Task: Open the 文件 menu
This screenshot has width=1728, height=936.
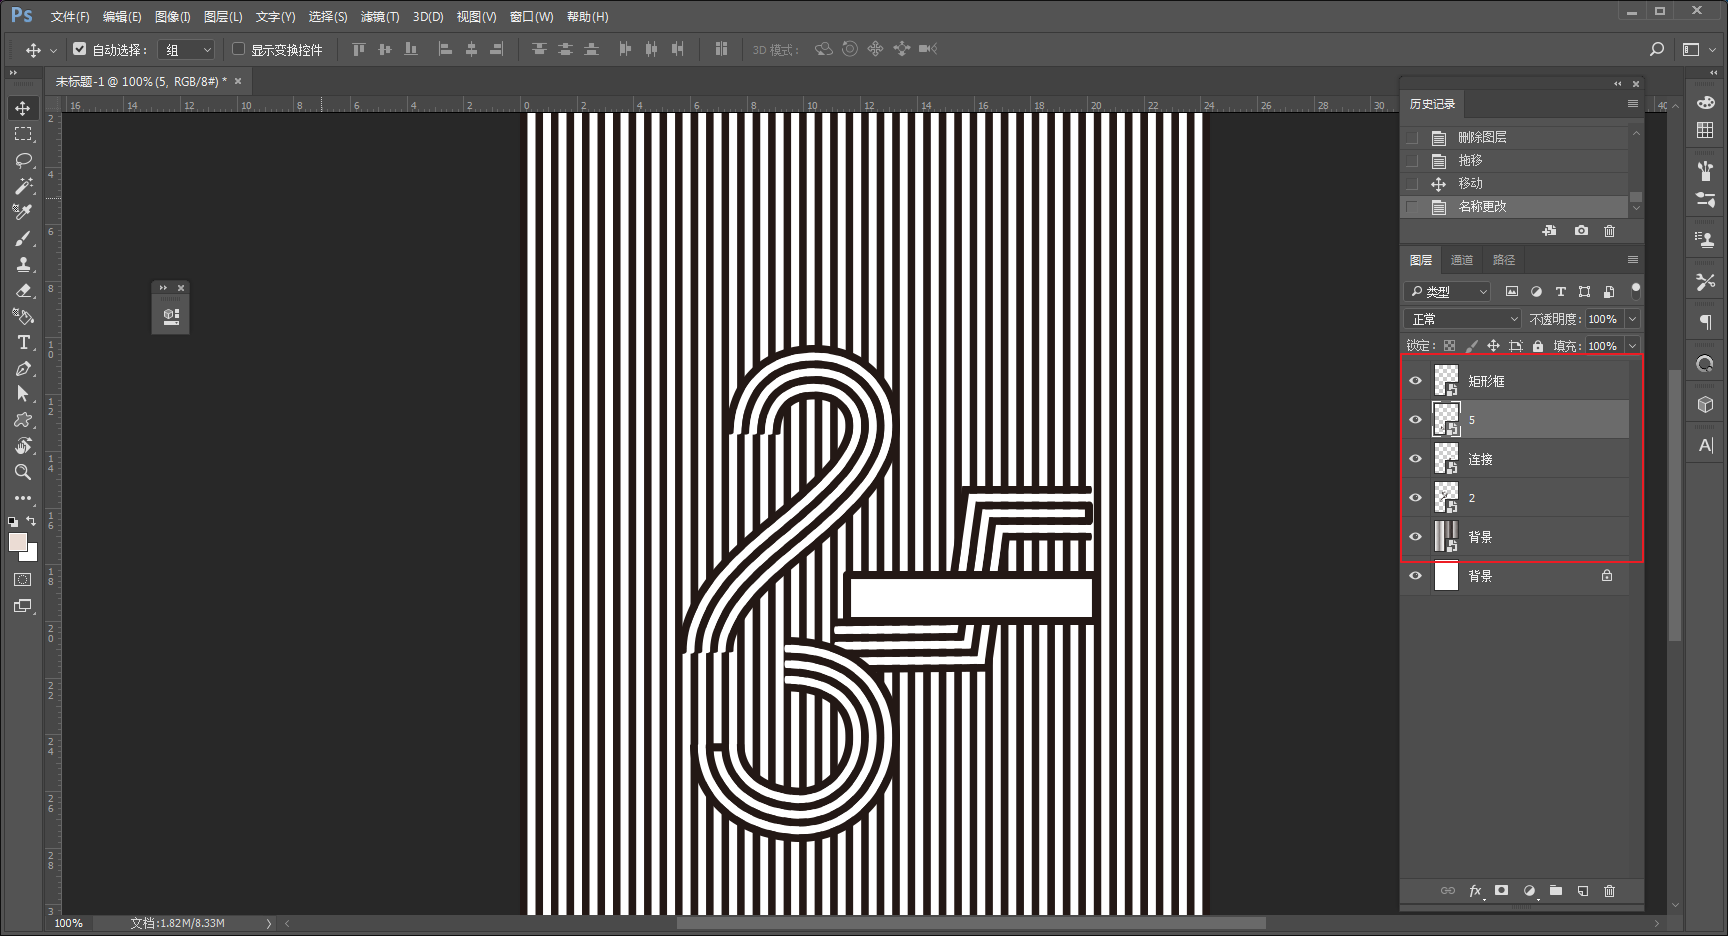Action: (70, 17)
